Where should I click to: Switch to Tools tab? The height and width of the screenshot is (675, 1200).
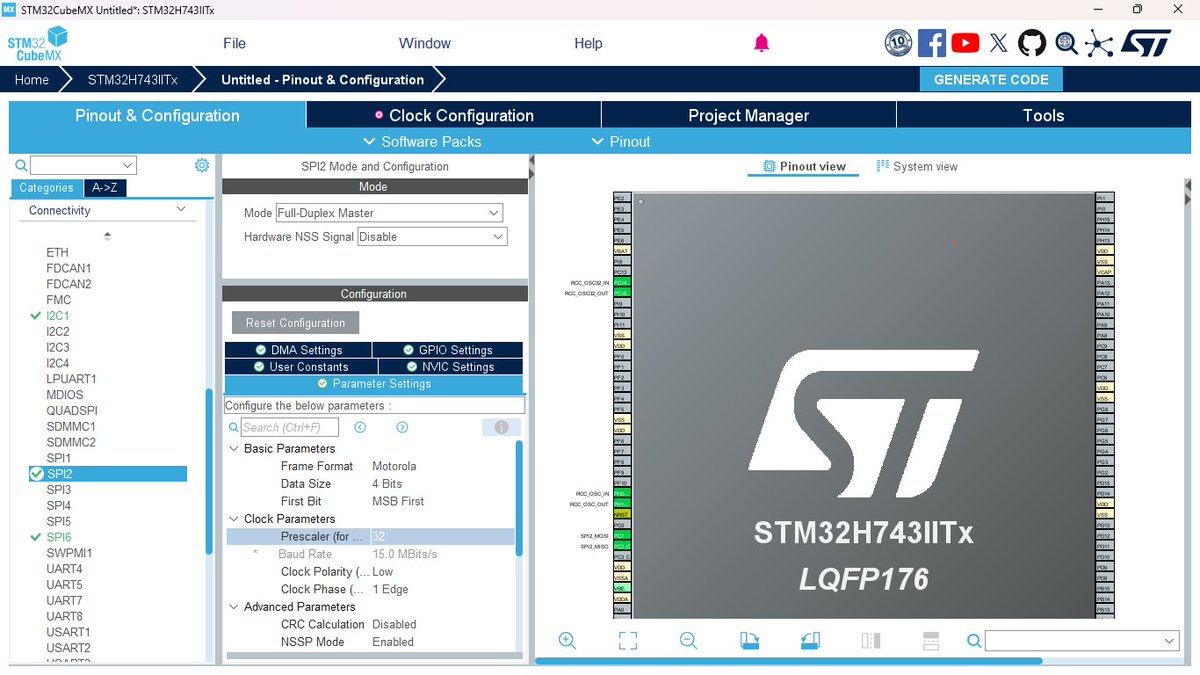pos(1043,115)
